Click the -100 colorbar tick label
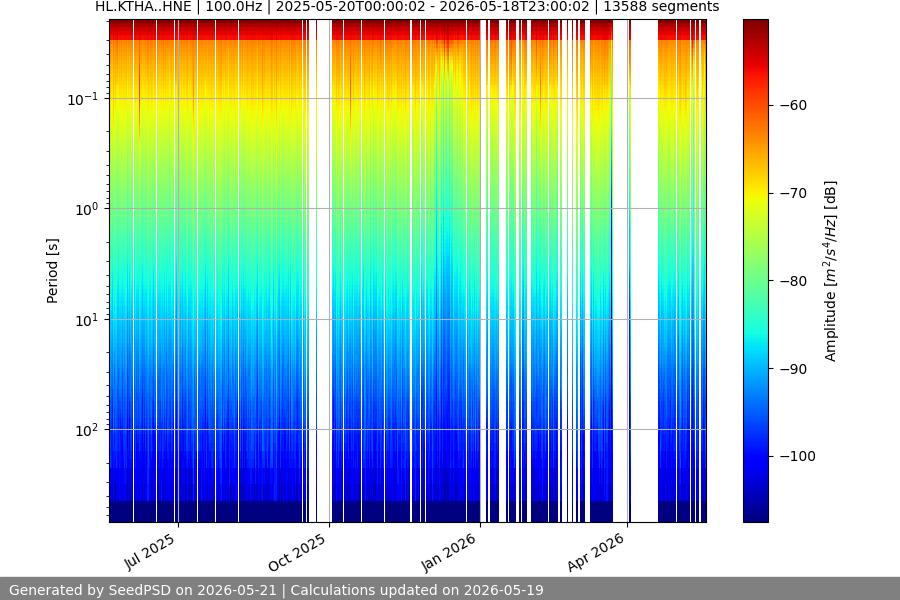 click(x=797, y=456)
